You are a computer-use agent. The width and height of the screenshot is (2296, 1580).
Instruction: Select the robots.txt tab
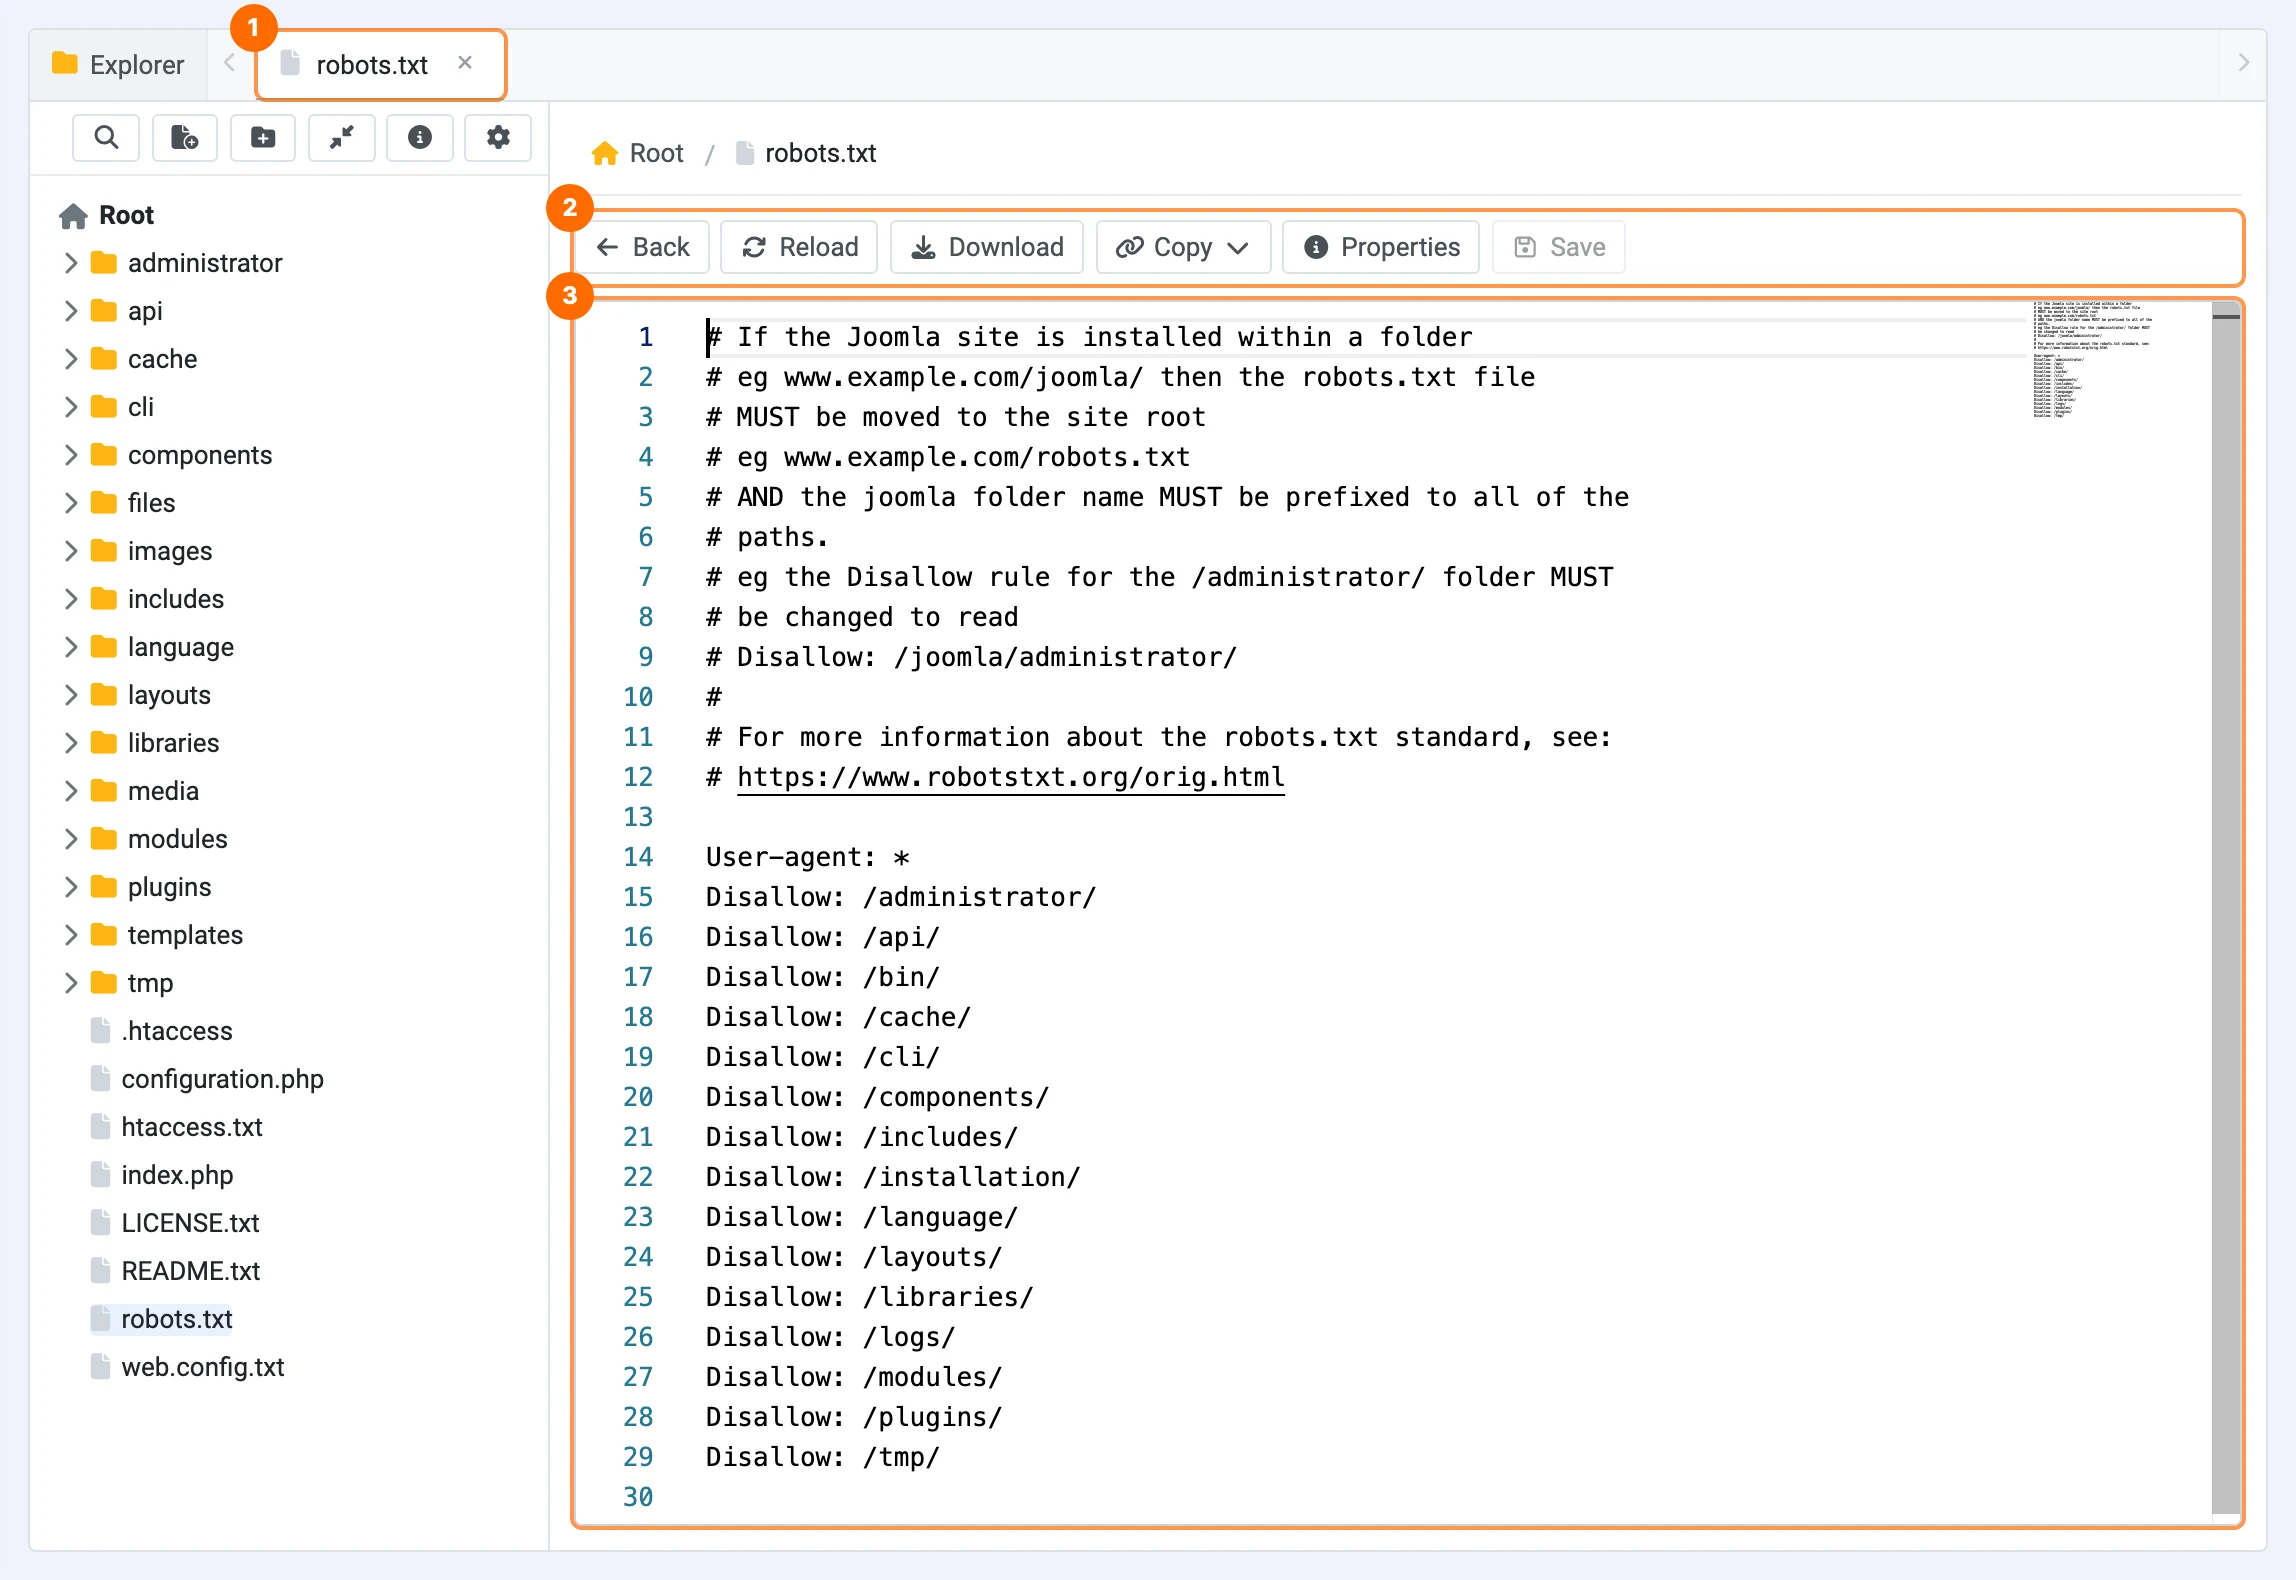(380, 65)
